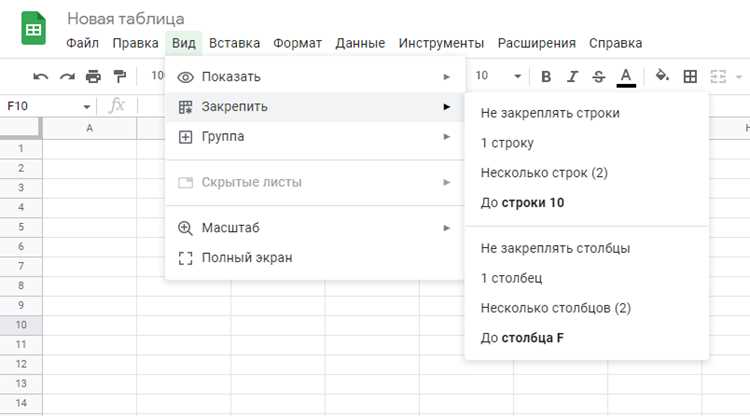Viewport: 750px width, 416px height.
Task: Open Merge cells dropdown arrow
Action: coord(739,77)
